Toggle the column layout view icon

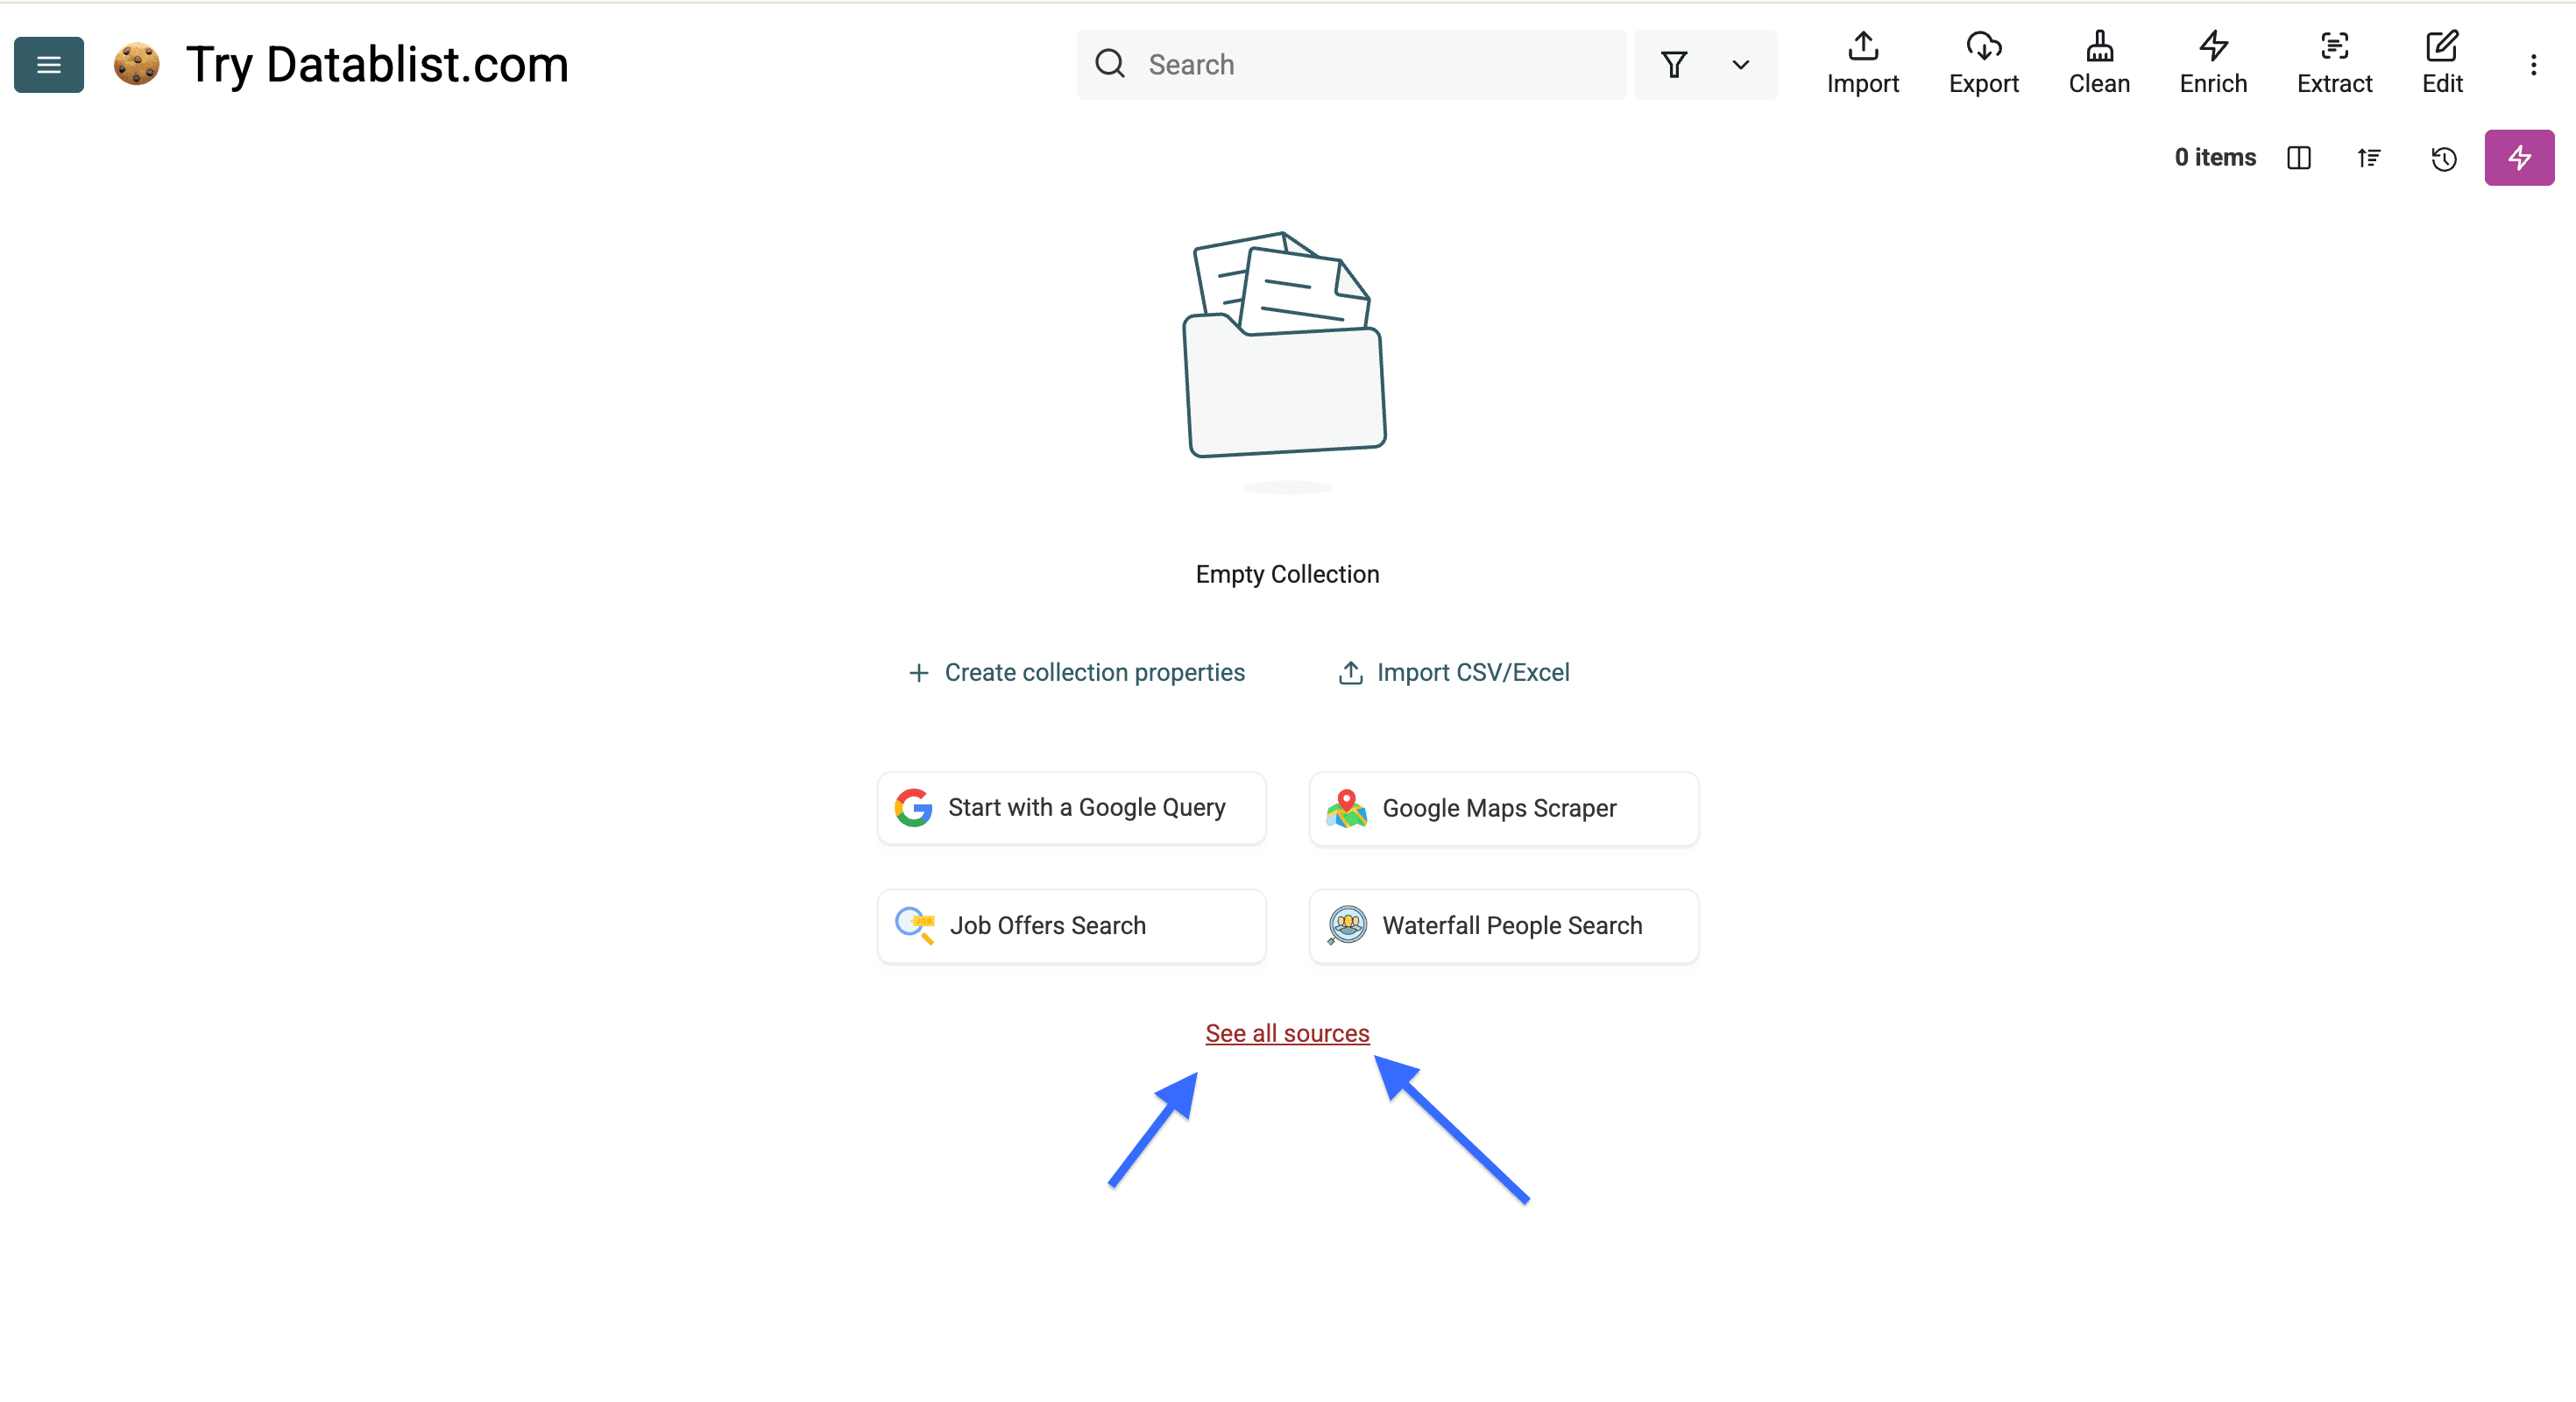click(x=2298, y=158)
